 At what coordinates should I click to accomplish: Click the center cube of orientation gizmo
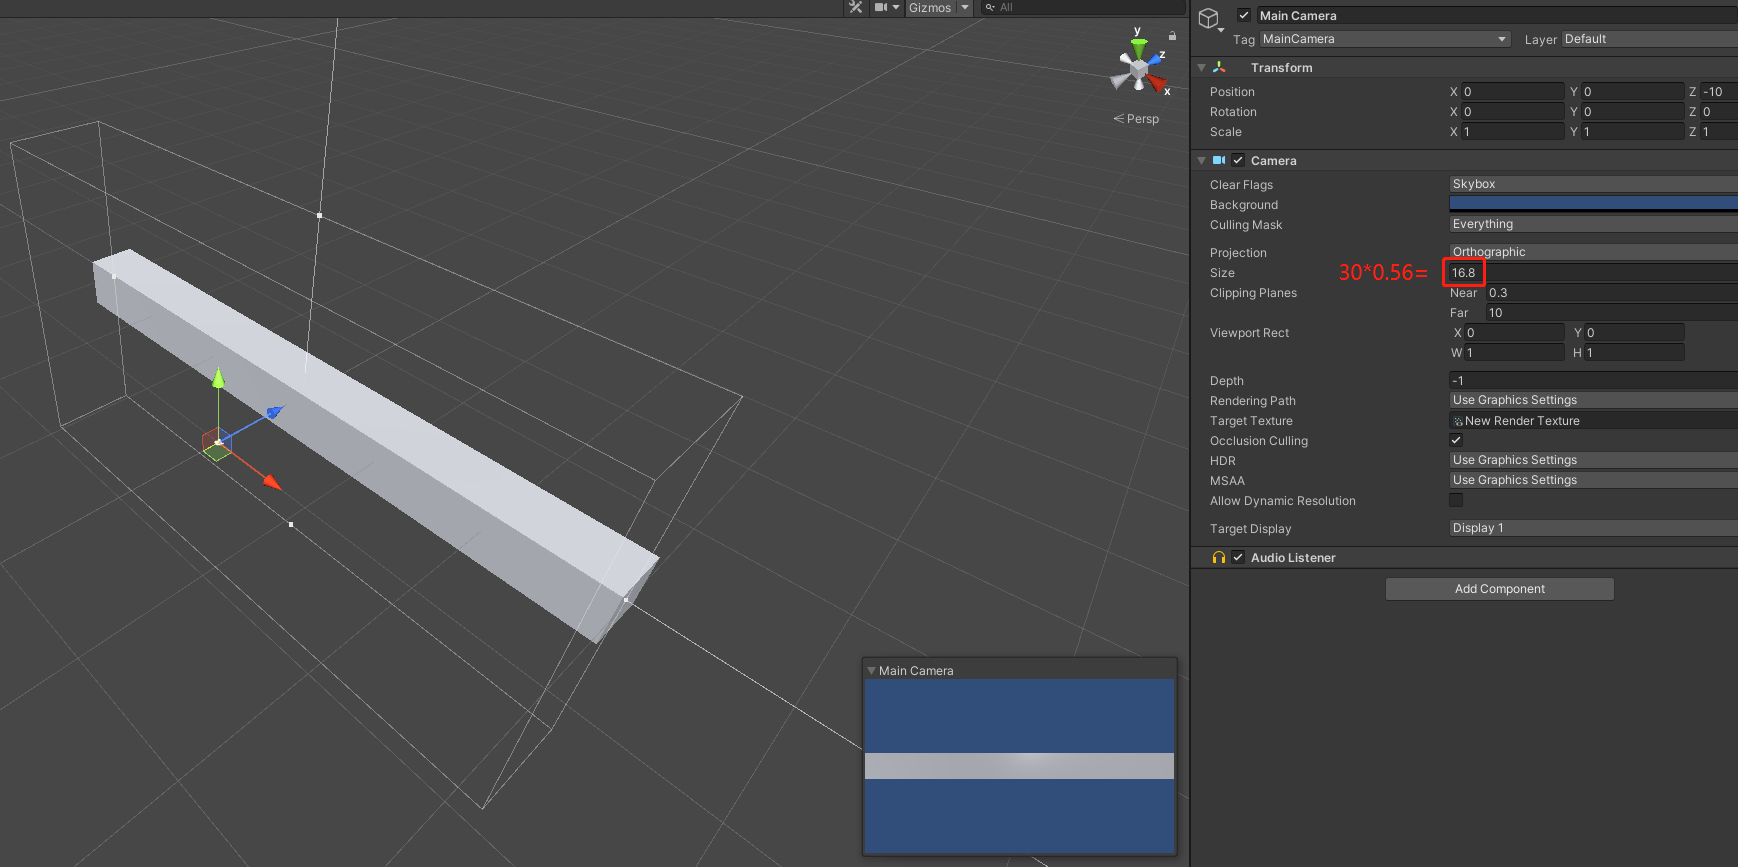pyautogui.click(x=1138, y=70)
